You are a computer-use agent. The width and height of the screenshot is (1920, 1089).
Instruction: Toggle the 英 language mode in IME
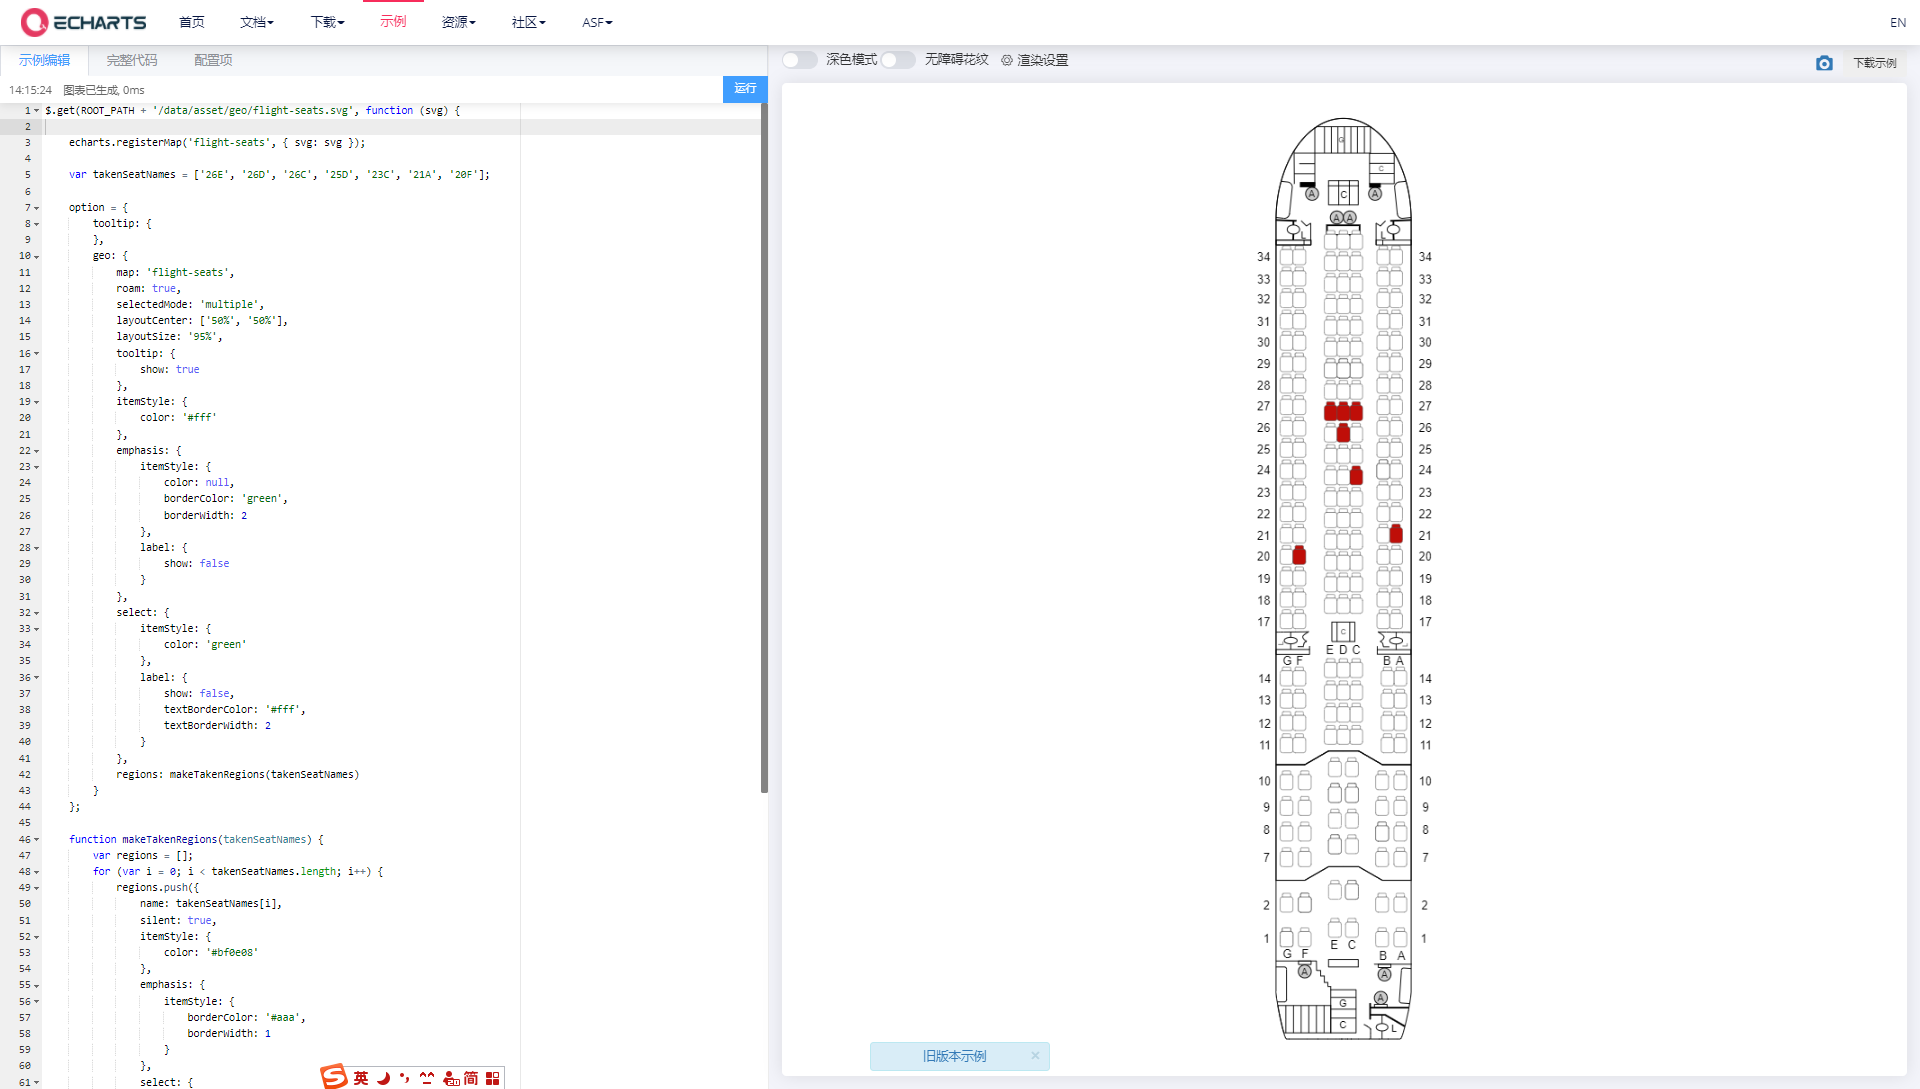click(361, 1078)
